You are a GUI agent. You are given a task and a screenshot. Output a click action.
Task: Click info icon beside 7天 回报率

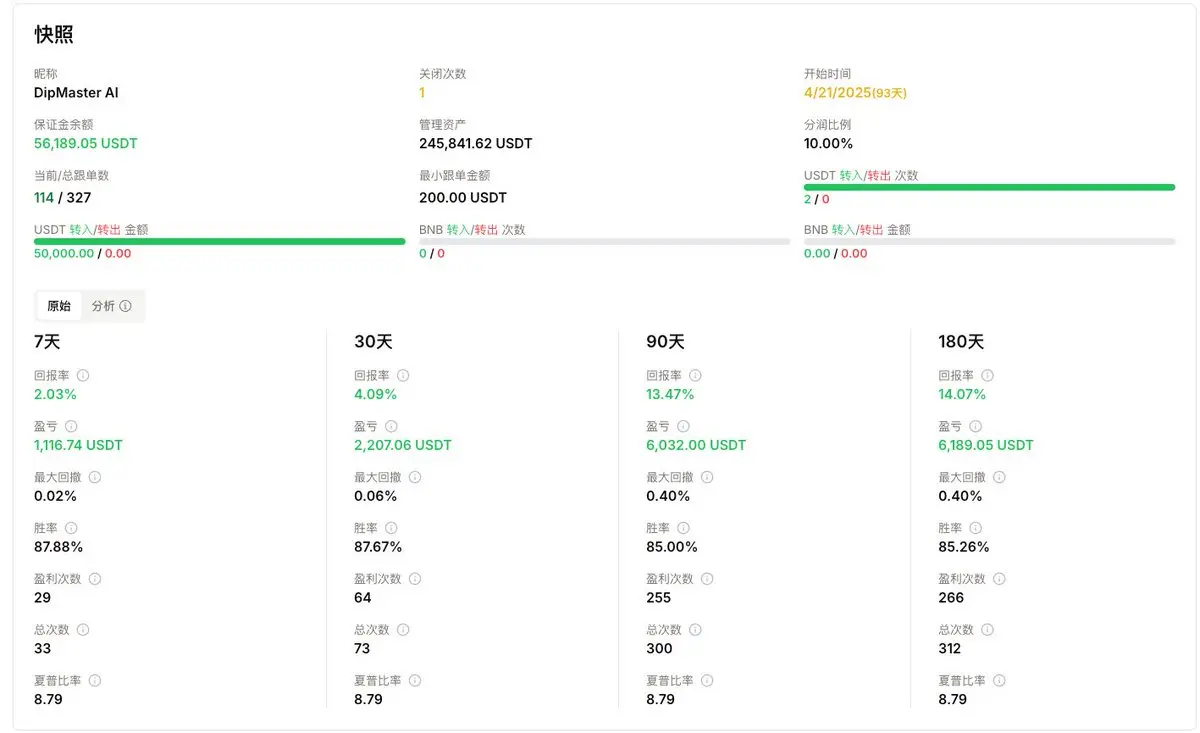(x=83, y=375)
